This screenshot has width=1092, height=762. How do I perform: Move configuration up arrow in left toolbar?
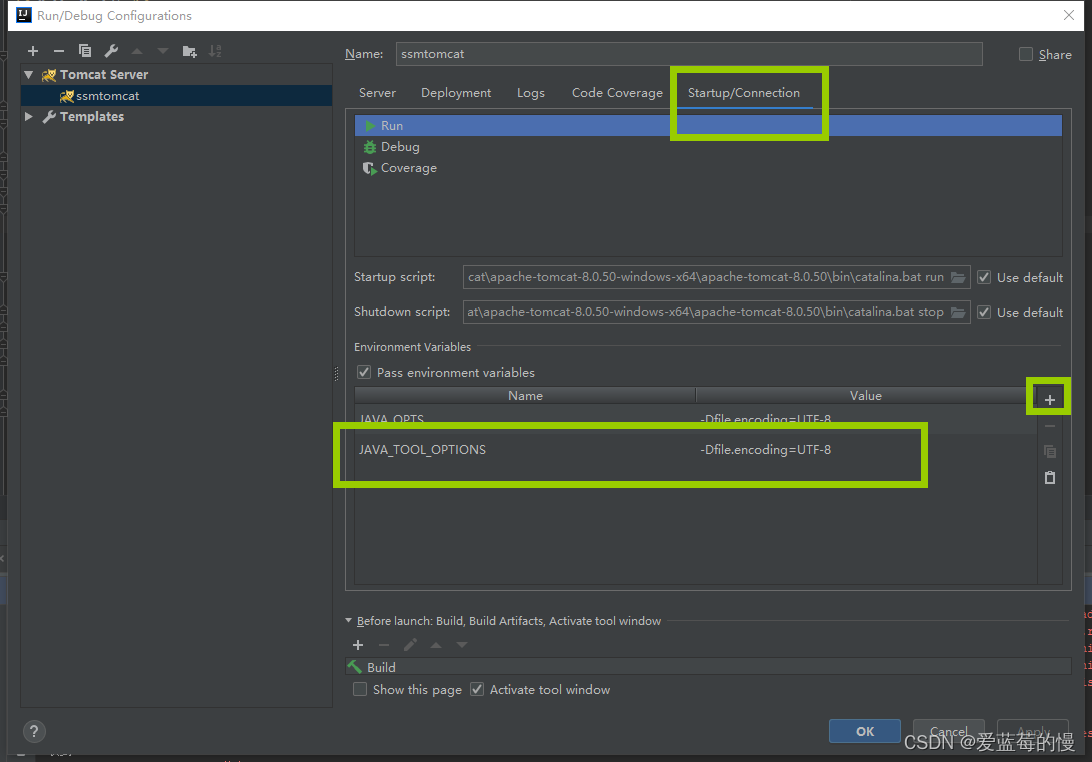[x=136, y=51]
